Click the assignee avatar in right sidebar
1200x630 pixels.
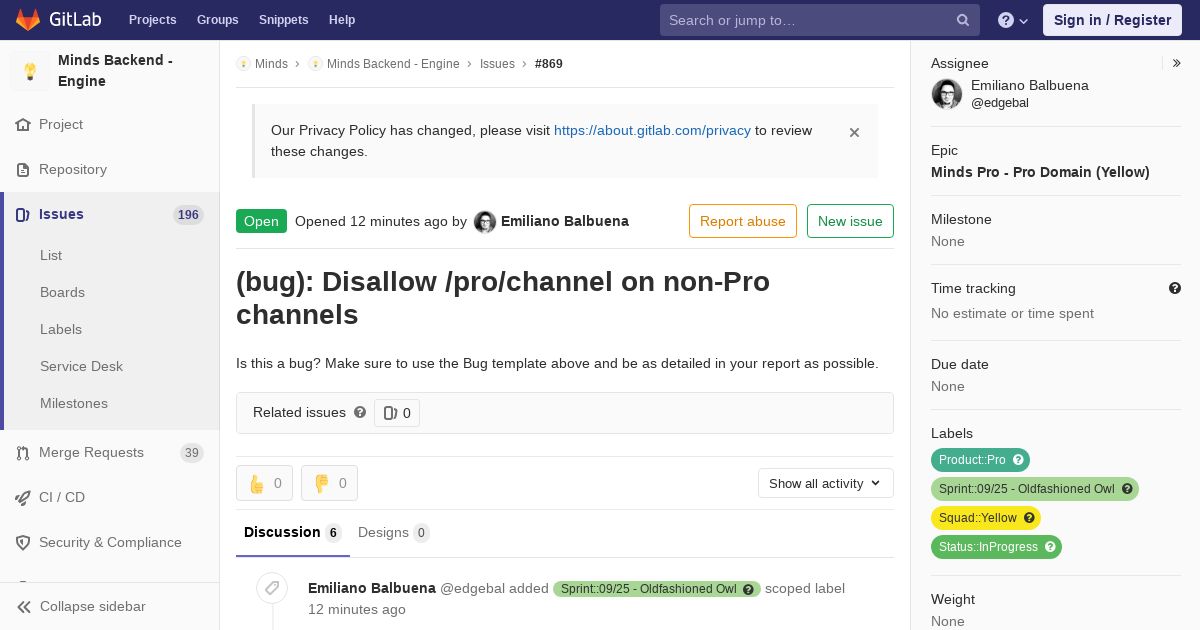click(x=947, y=94)
